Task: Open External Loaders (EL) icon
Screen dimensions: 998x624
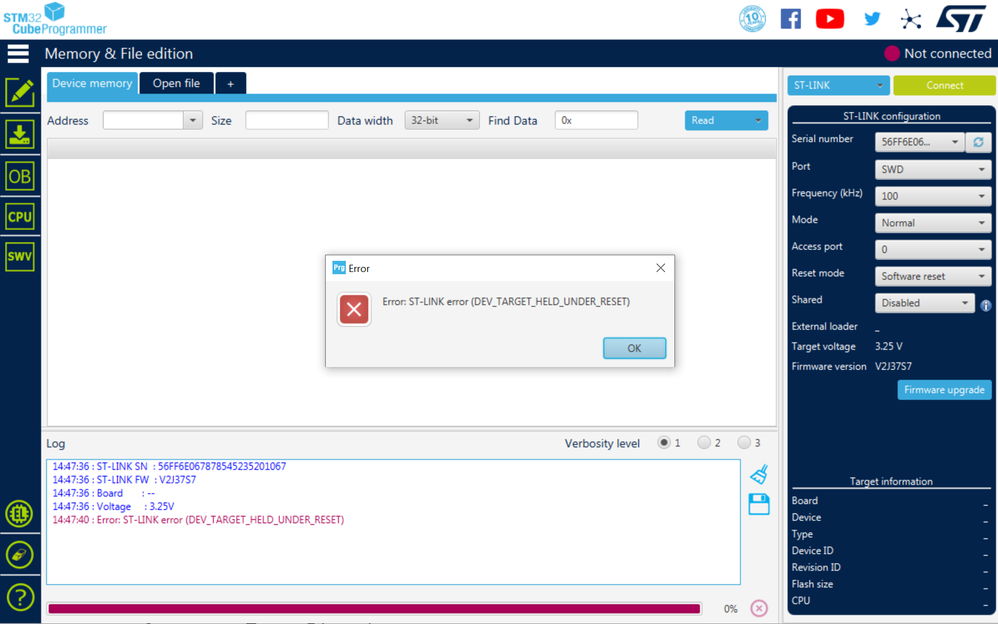Action: point(20,513)
